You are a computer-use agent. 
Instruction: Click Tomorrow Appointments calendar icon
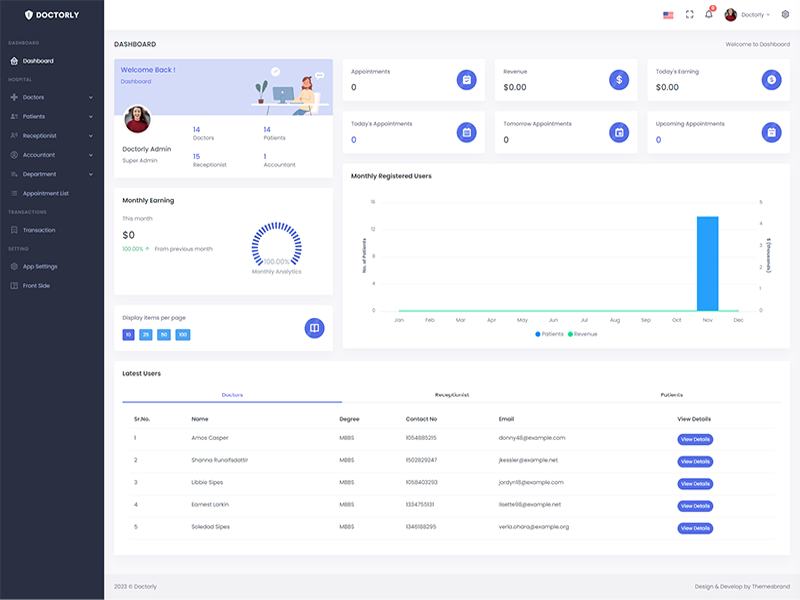point(619,132)
